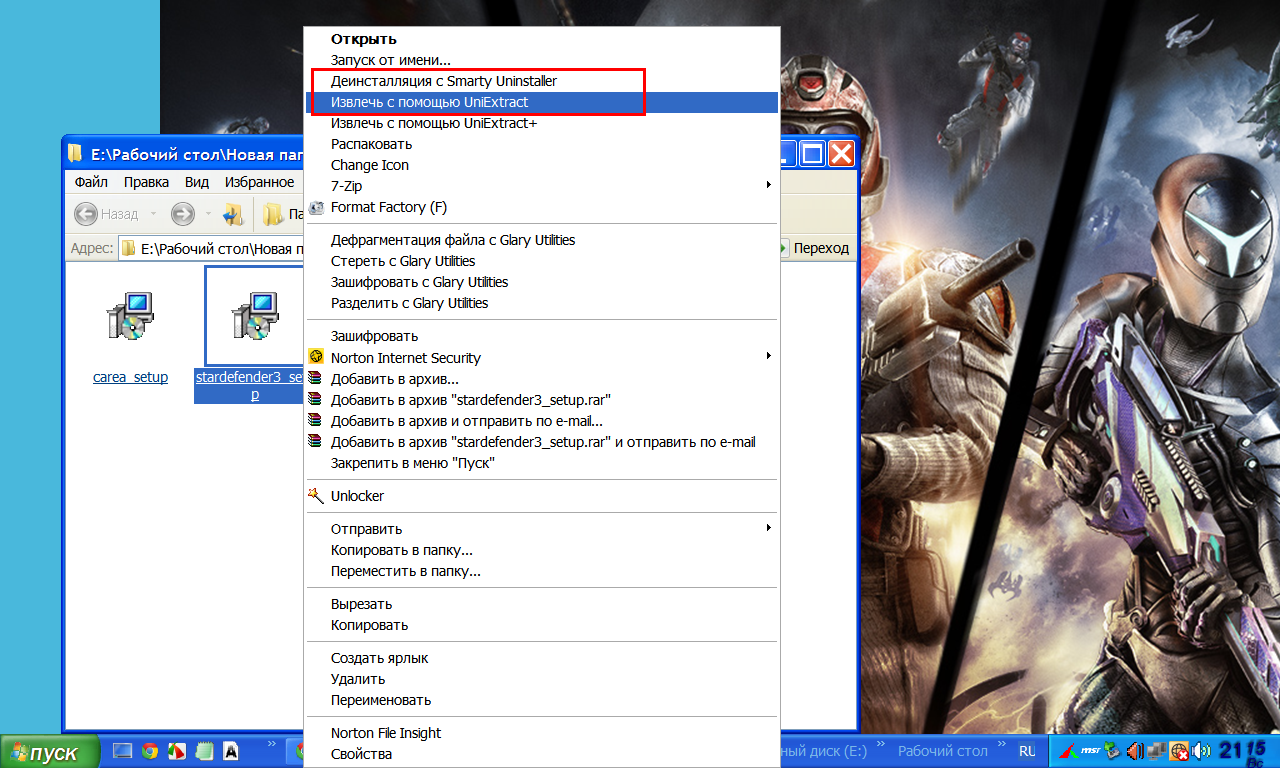Open 'Свойства' at the menu bottom

(x=541, y=754)
